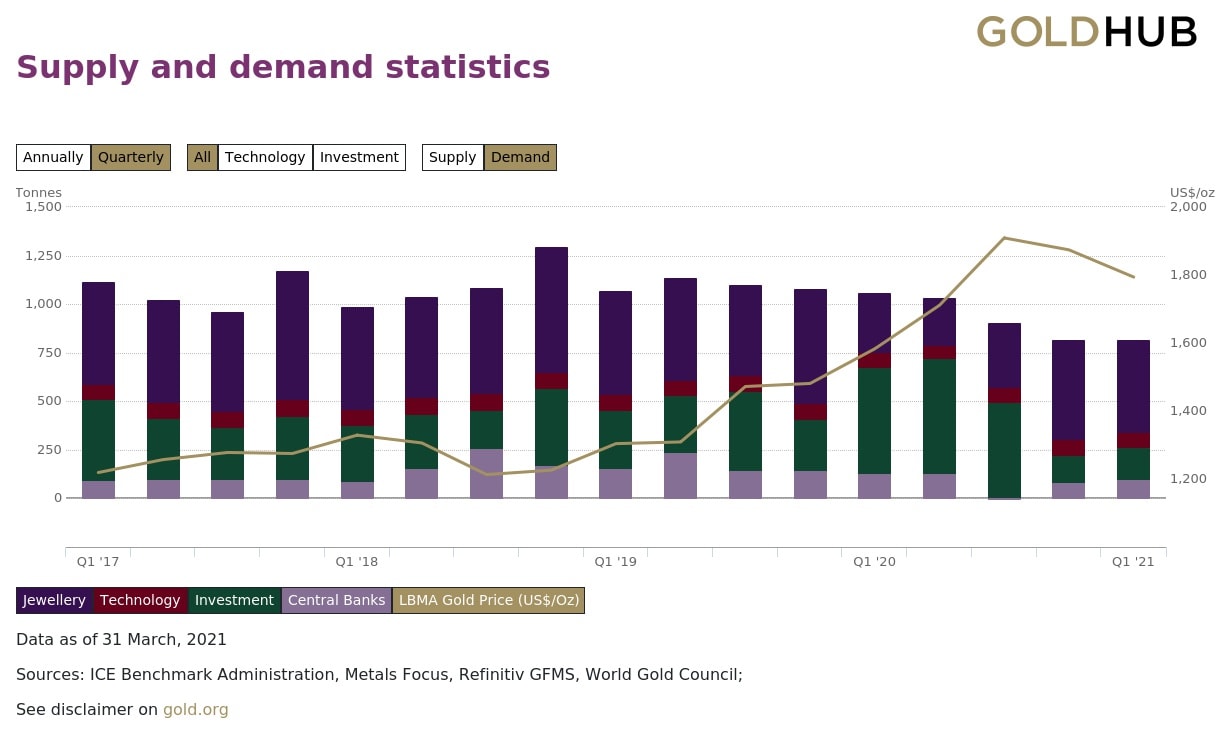
Task: Select the All category filter
Action: (x=202, y=157)
